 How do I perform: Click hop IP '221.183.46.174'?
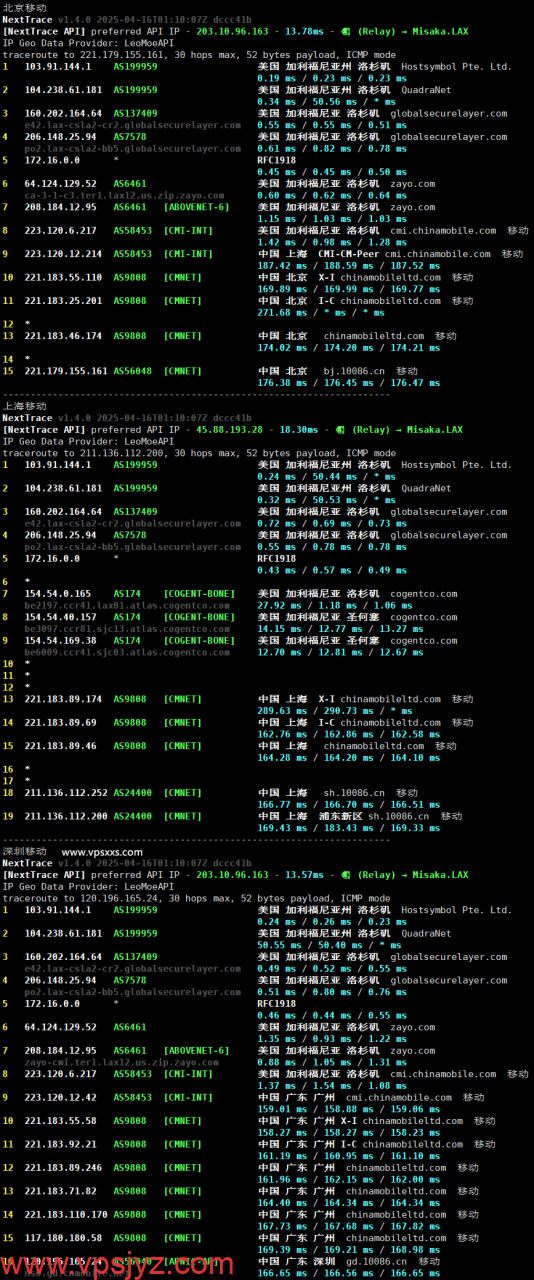click(63, 336)
